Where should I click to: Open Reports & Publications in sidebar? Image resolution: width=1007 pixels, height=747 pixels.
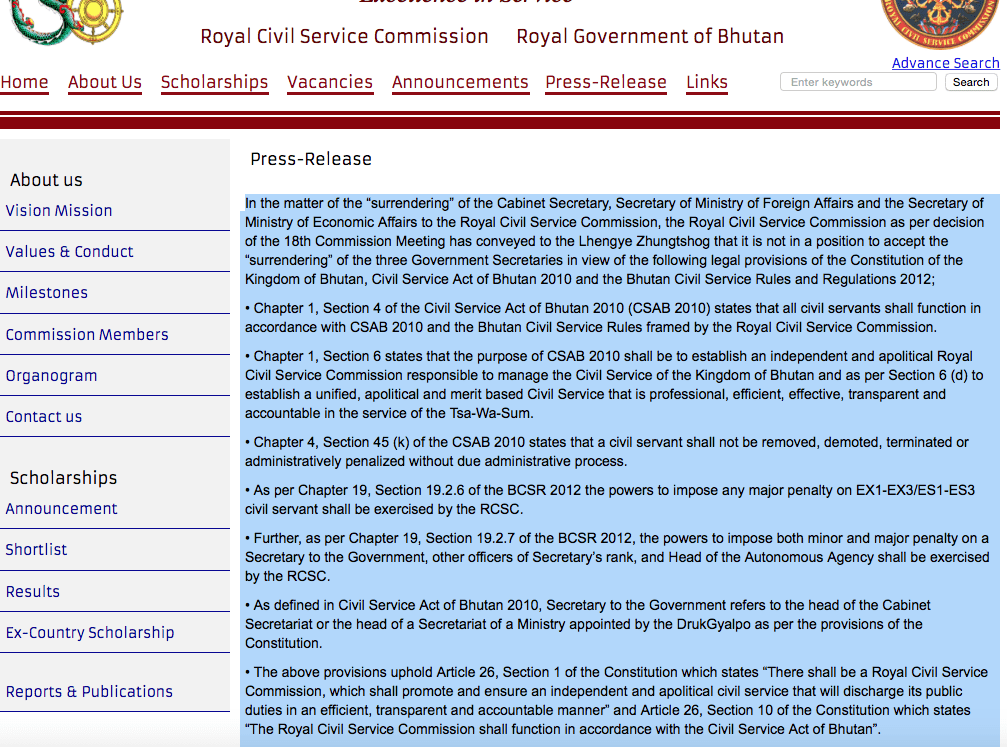(x=89, y=691)
